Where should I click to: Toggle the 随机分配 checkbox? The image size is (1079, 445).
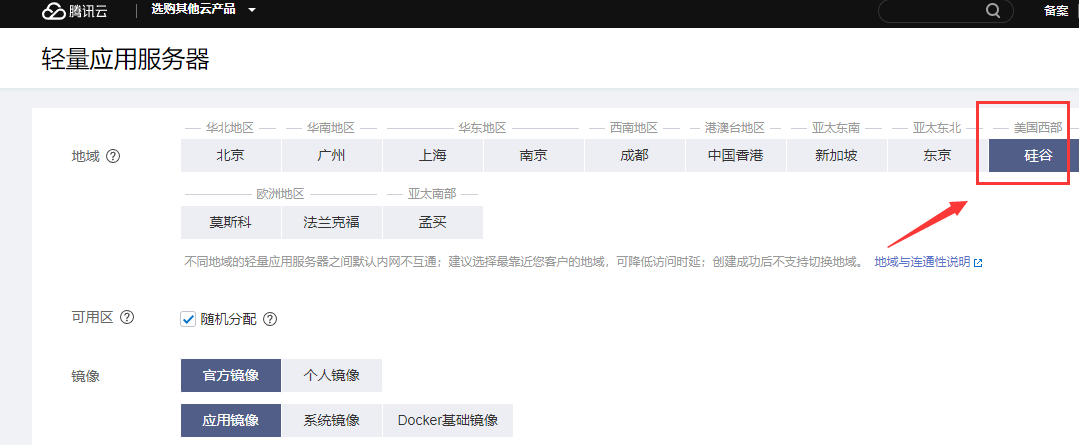click(188, 319)
